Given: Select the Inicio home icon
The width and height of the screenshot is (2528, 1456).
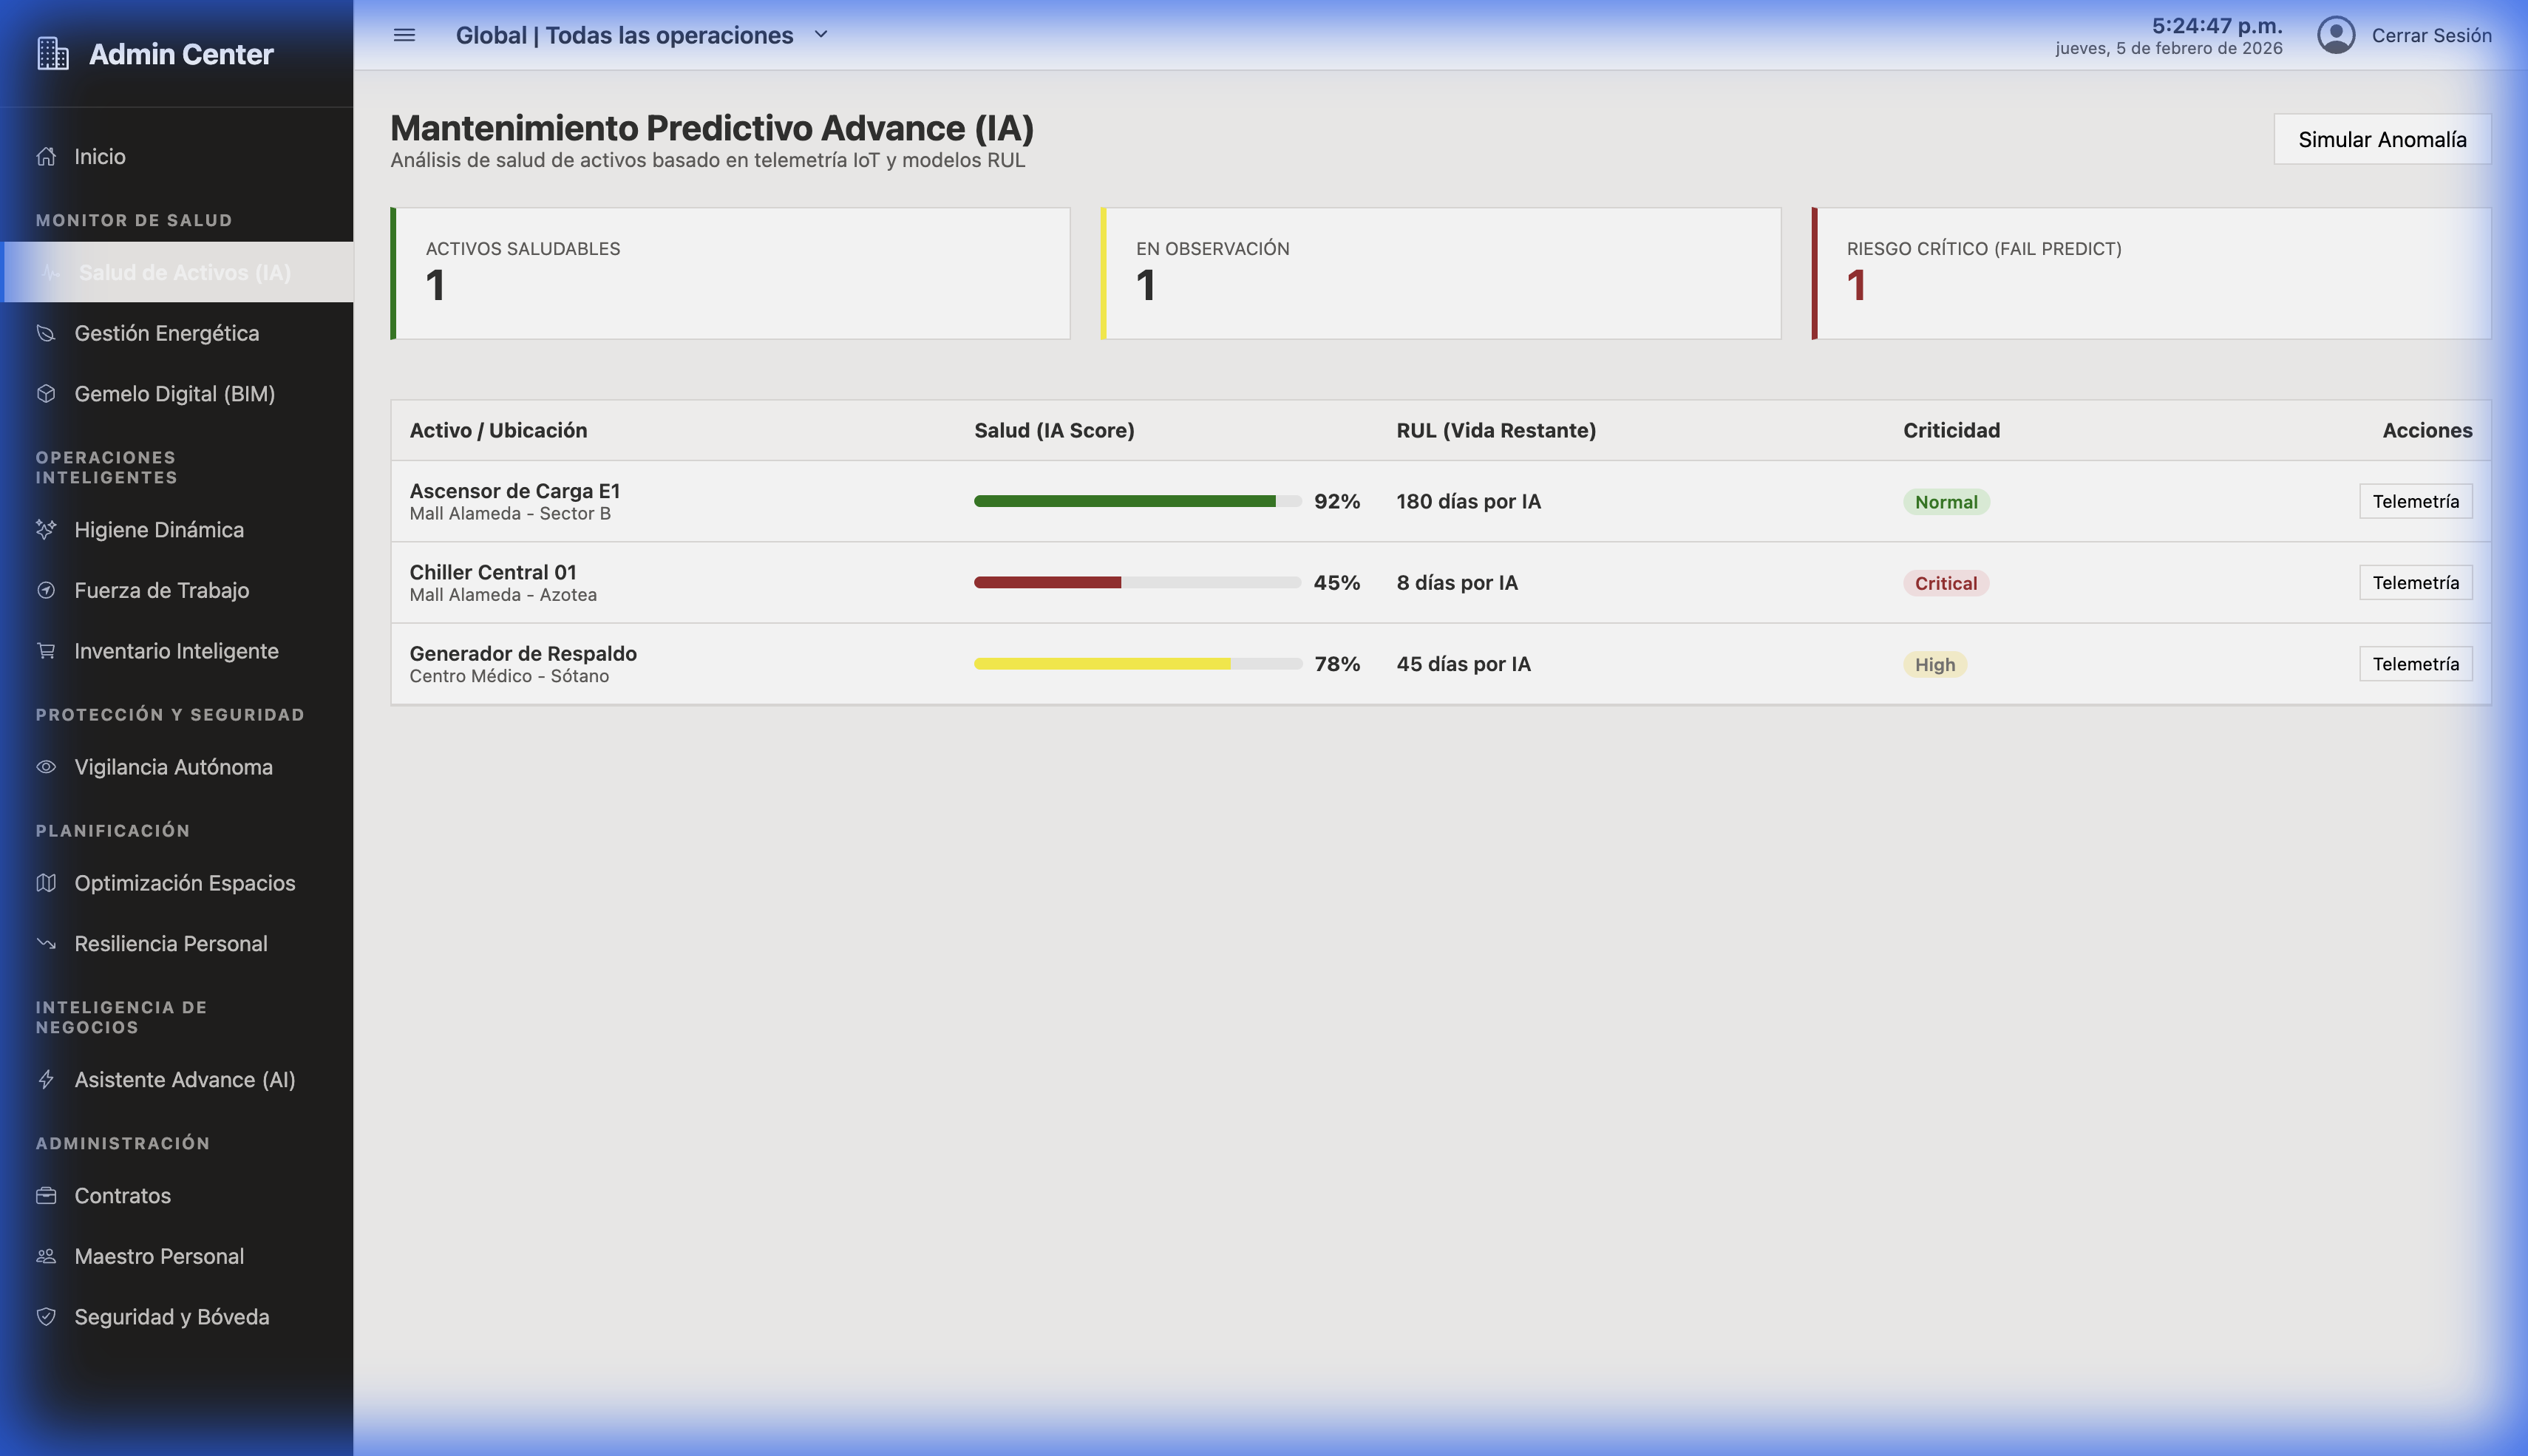Looking at the screenshot, I should coord(46,156).
